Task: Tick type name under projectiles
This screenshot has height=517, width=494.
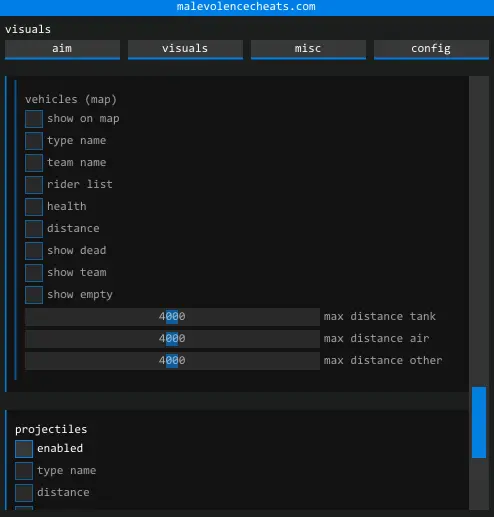Action: point(24,471)
